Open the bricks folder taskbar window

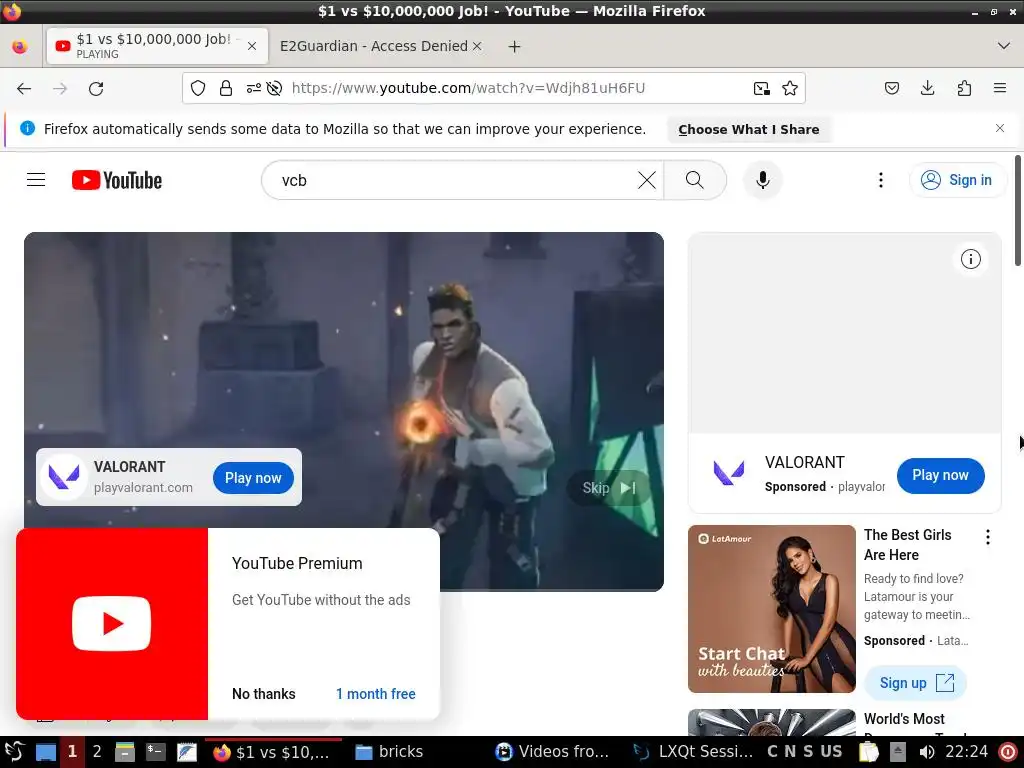(x=389, y=752)
